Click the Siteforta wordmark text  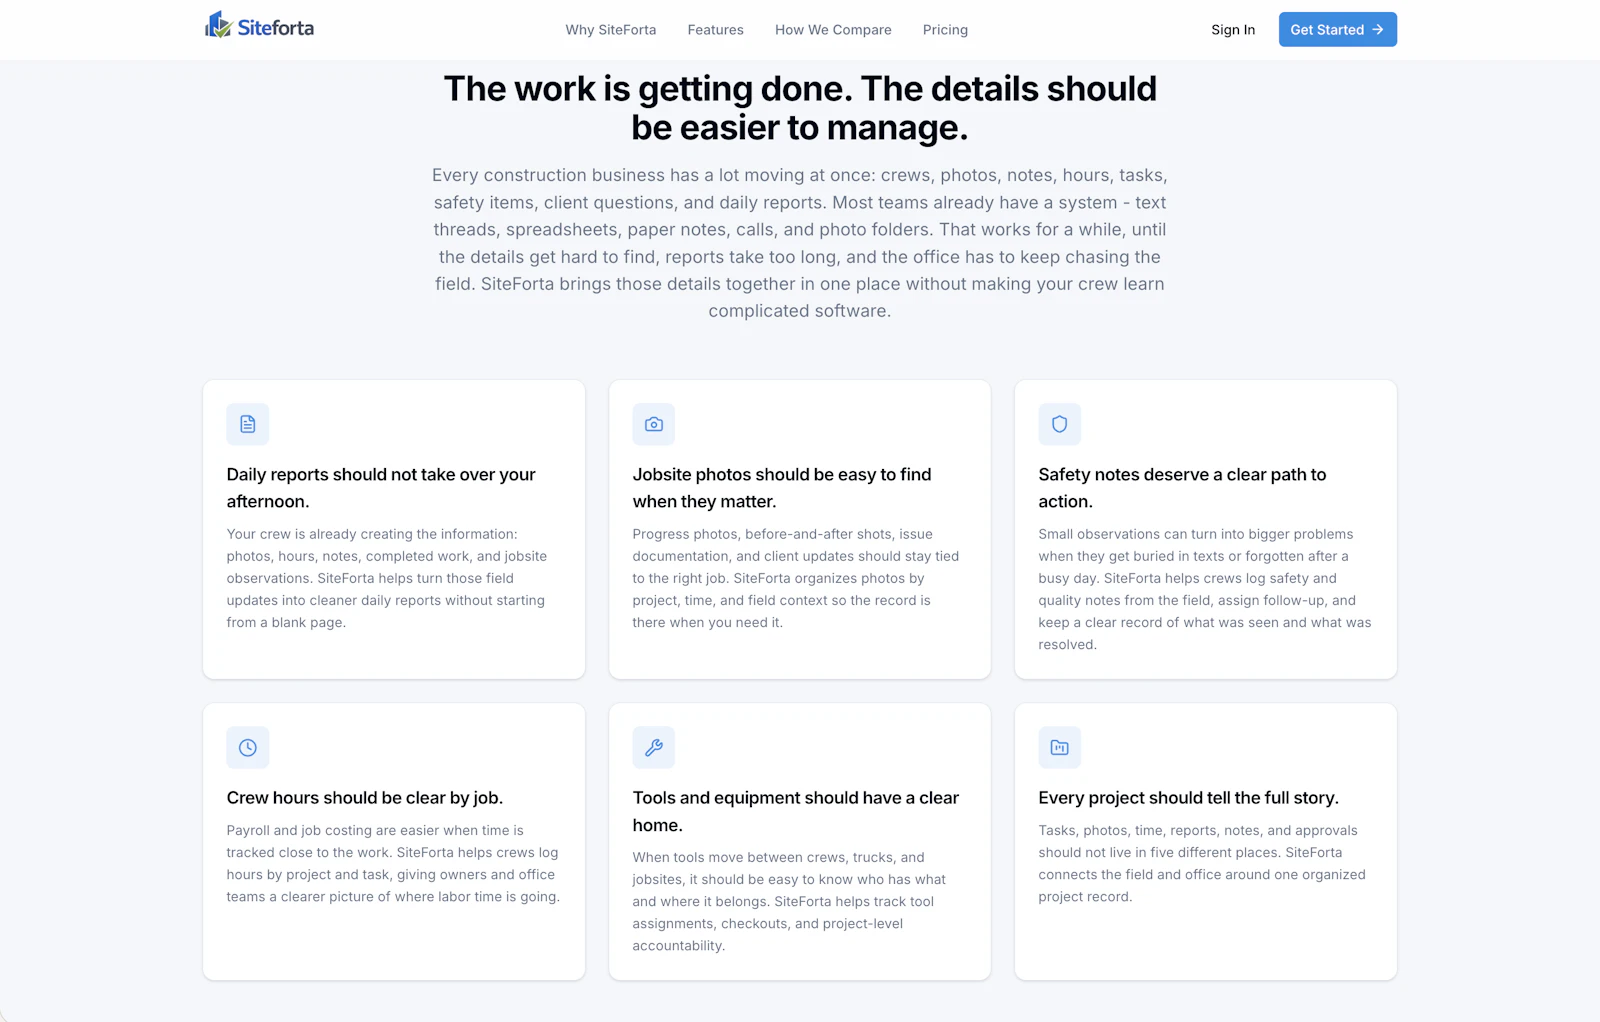[276, 28]
